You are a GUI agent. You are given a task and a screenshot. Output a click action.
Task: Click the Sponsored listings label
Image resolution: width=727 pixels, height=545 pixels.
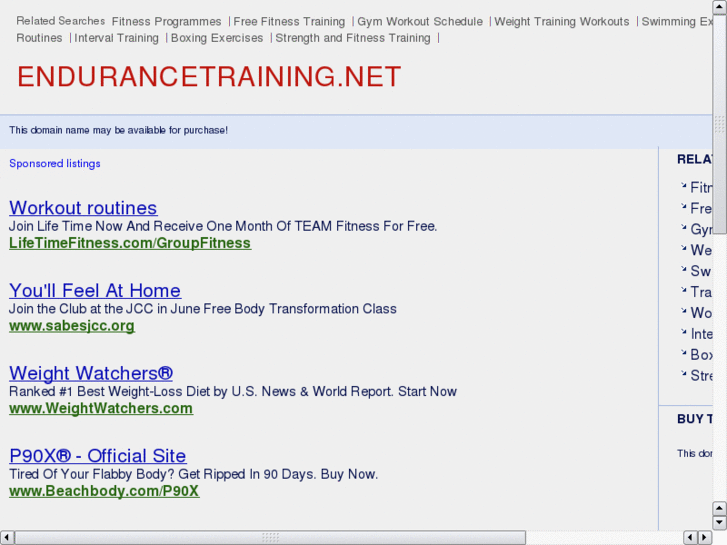click(x=55, y=164)
